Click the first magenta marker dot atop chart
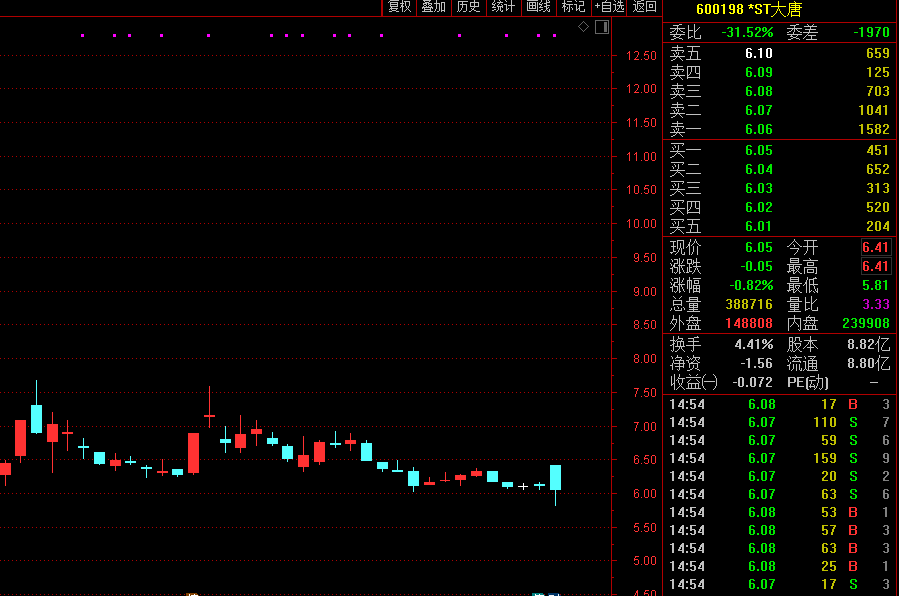 82,36
